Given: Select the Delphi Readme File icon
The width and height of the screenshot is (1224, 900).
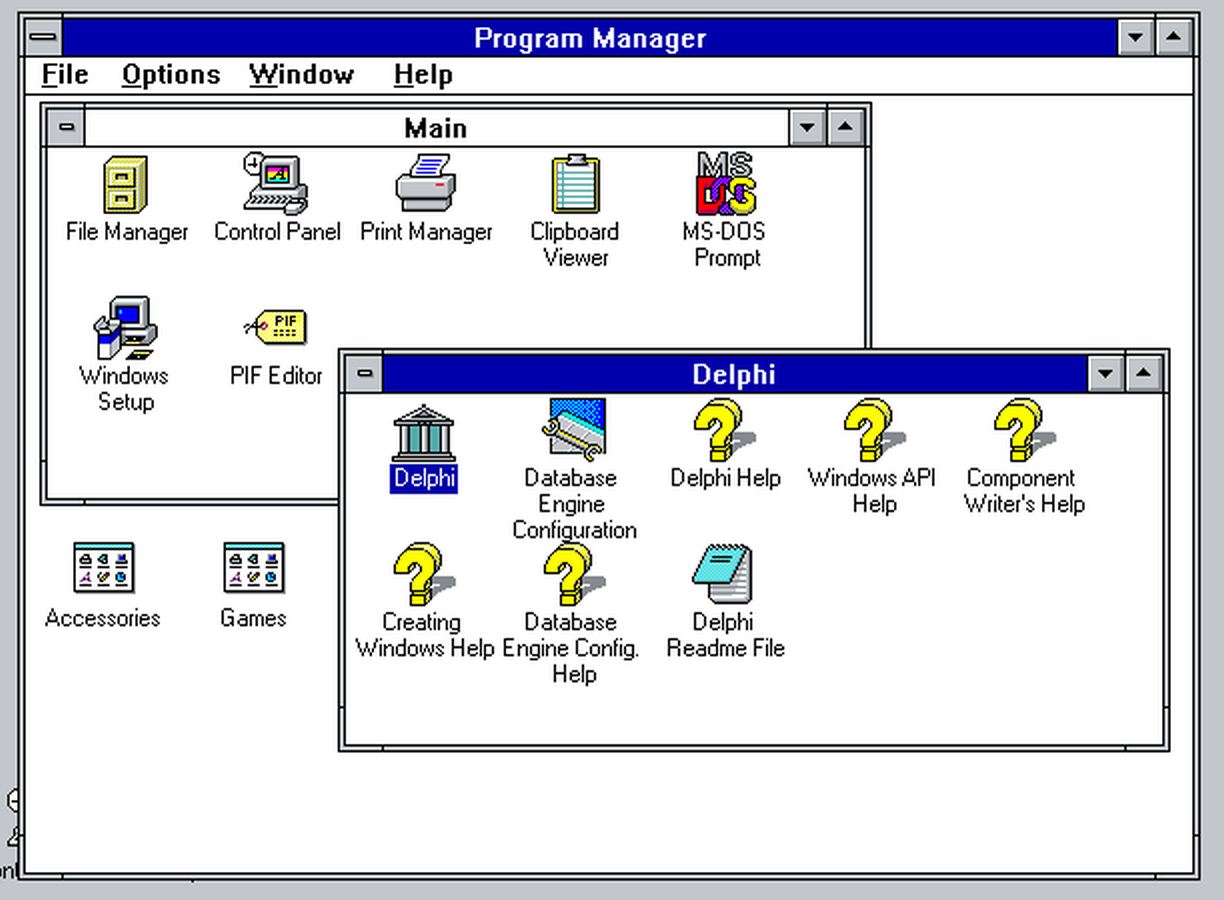Looking at the screenshot, I should click(x=724, y=574).
